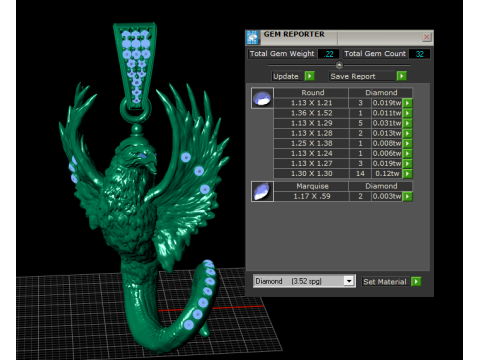Click the Set Material label

(385, 282)
